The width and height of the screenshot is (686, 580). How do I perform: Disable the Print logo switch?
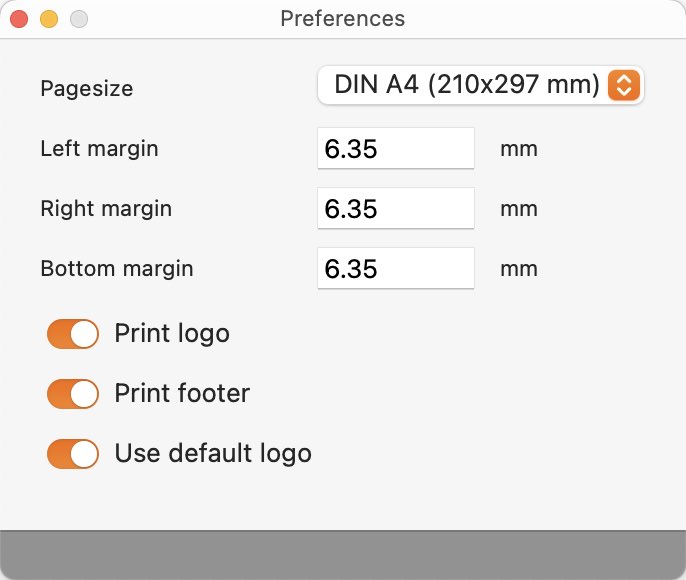click(73, 334)
